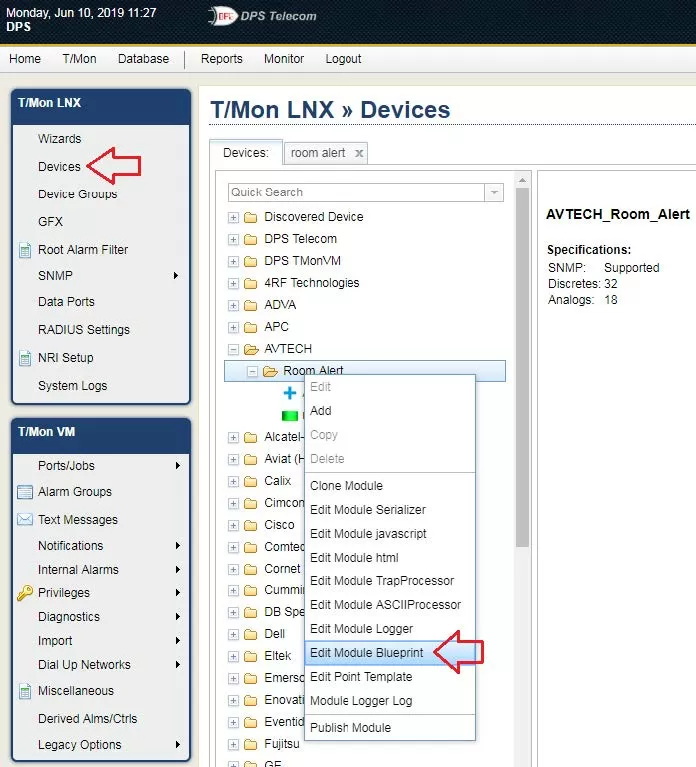
Task: Open the T/Mon navigation menu
Action: coord(79,59)
